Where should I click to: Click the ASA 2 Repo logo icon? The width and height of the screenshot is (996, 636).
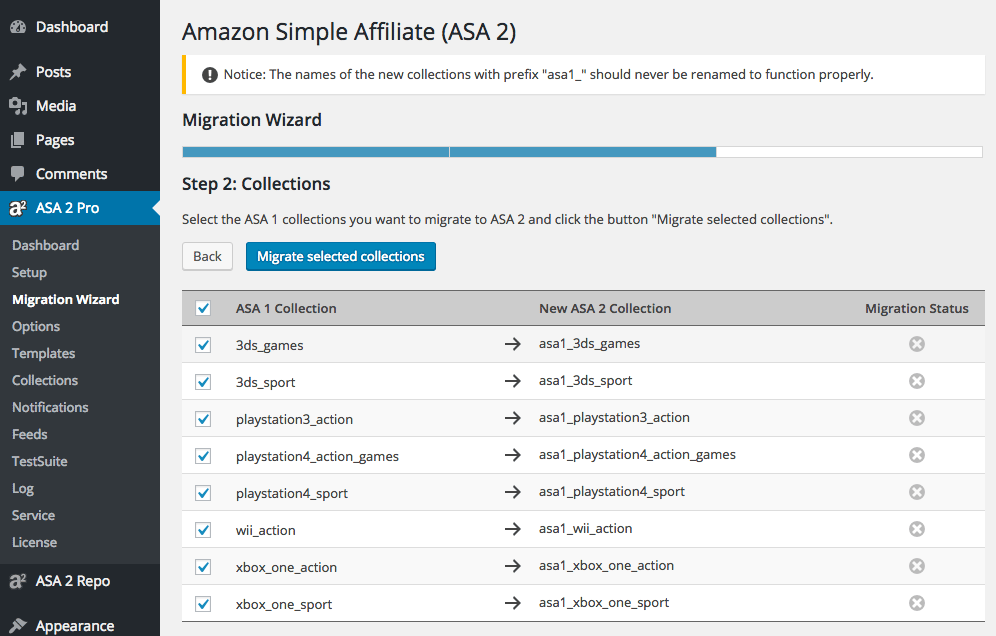[17, 580]
